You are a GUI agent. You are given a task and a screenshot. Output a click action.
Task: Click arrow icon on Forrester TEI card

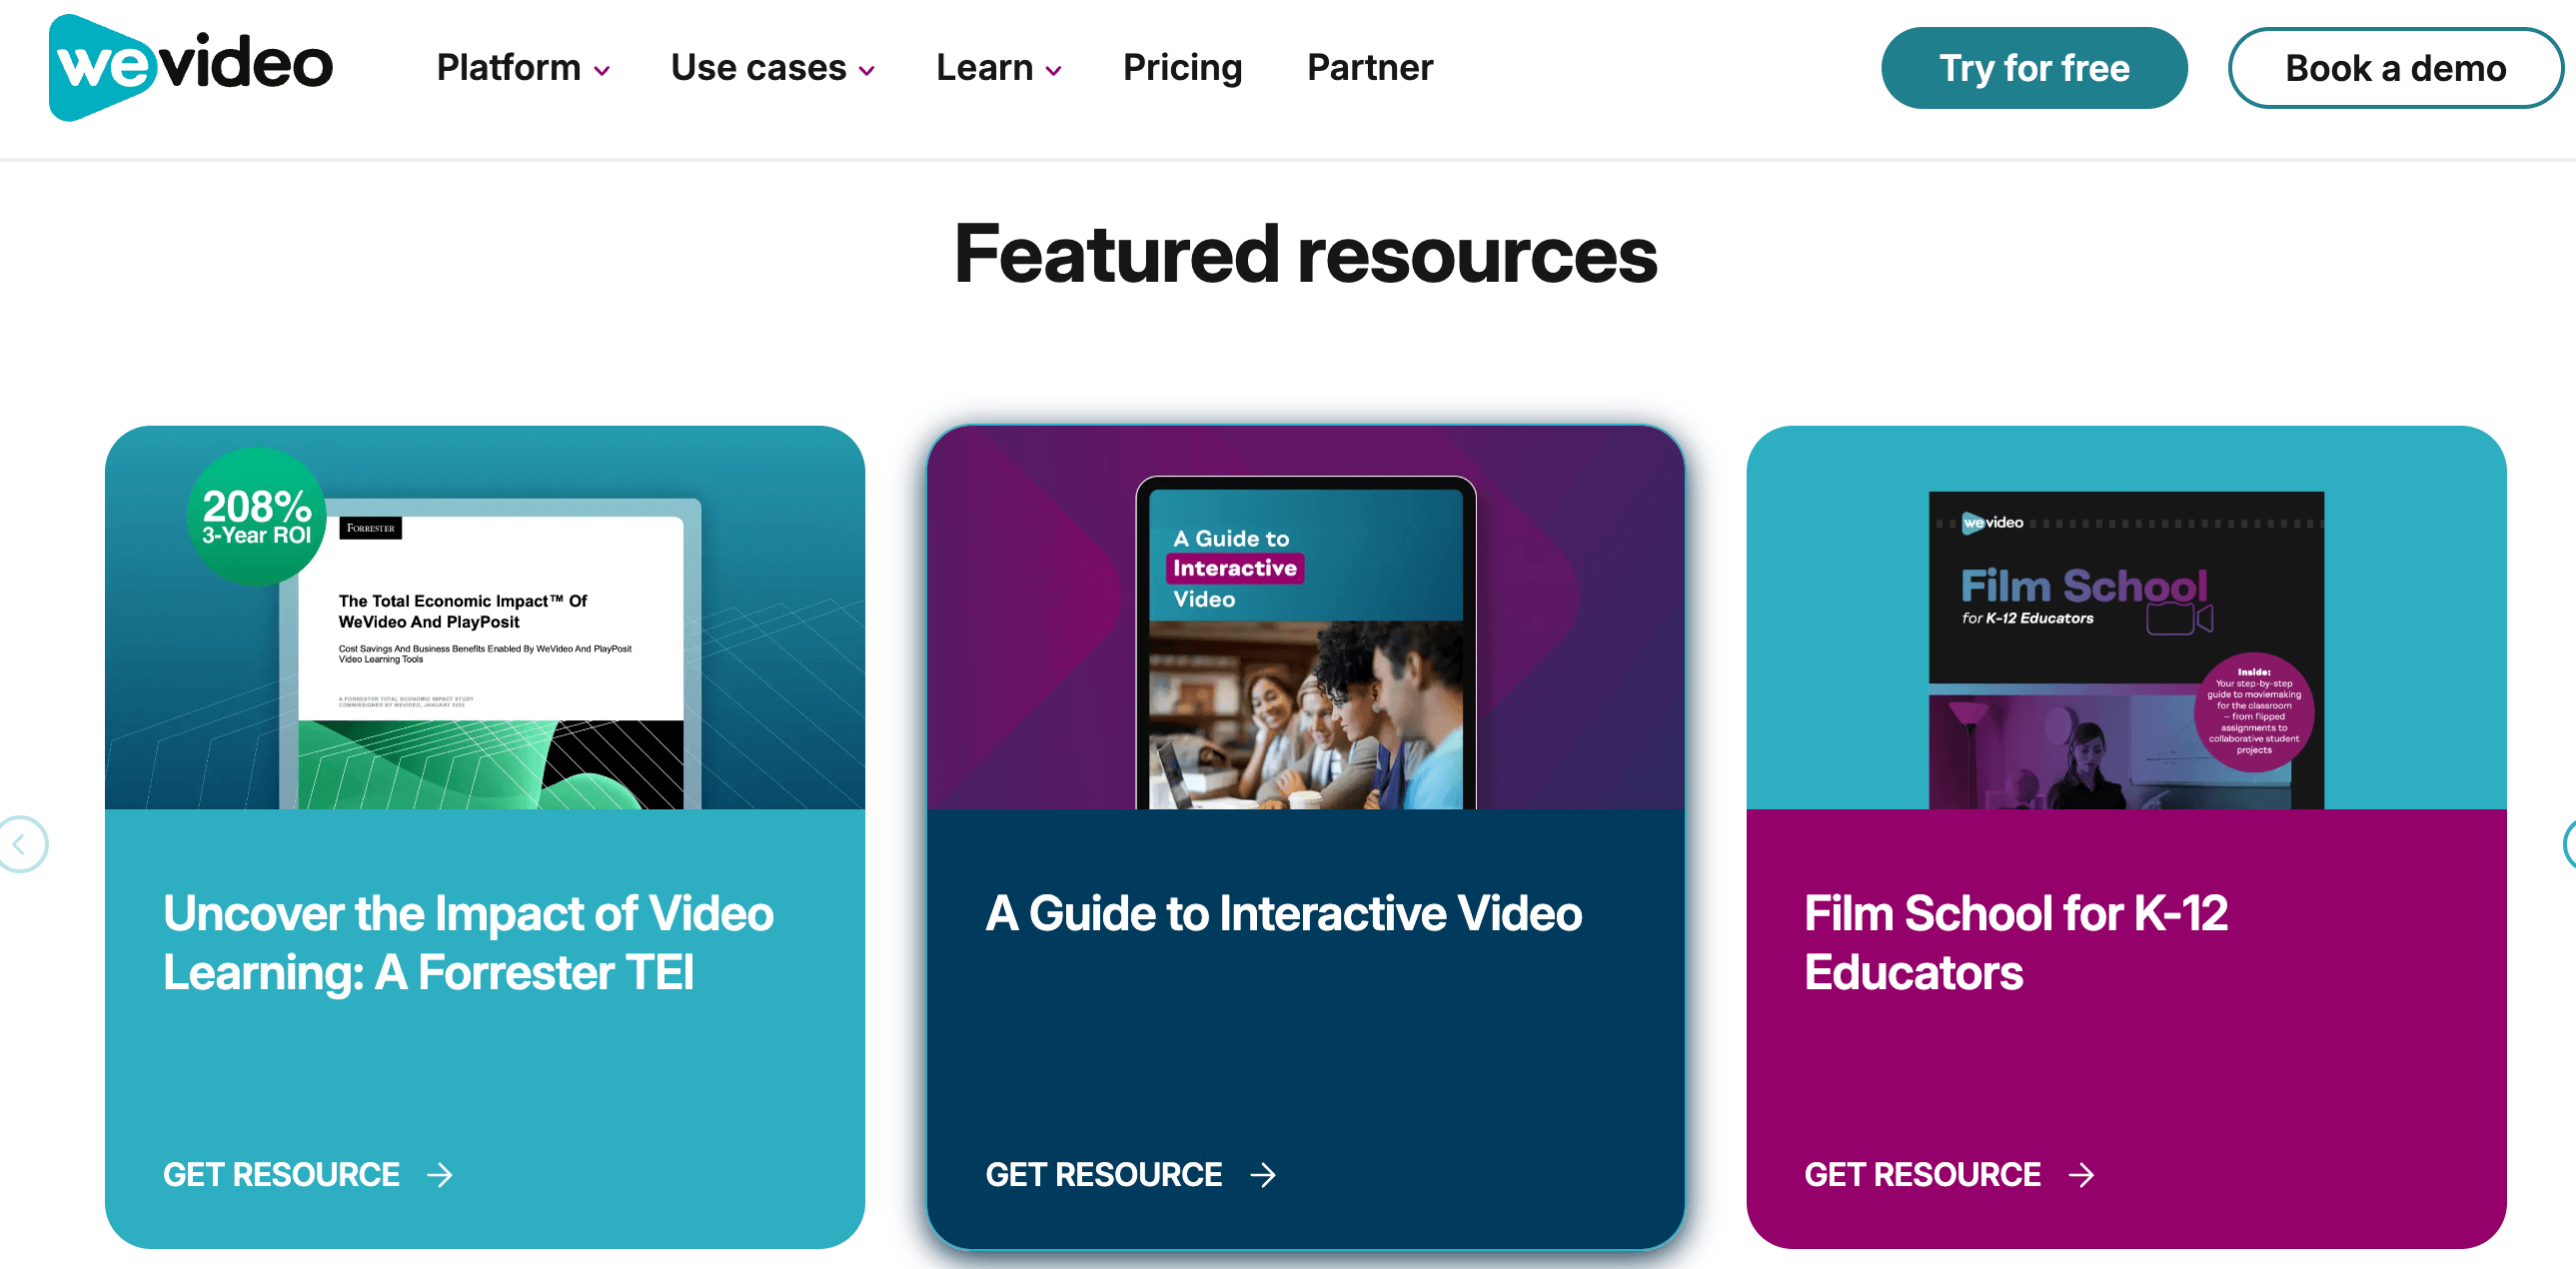440,1175
